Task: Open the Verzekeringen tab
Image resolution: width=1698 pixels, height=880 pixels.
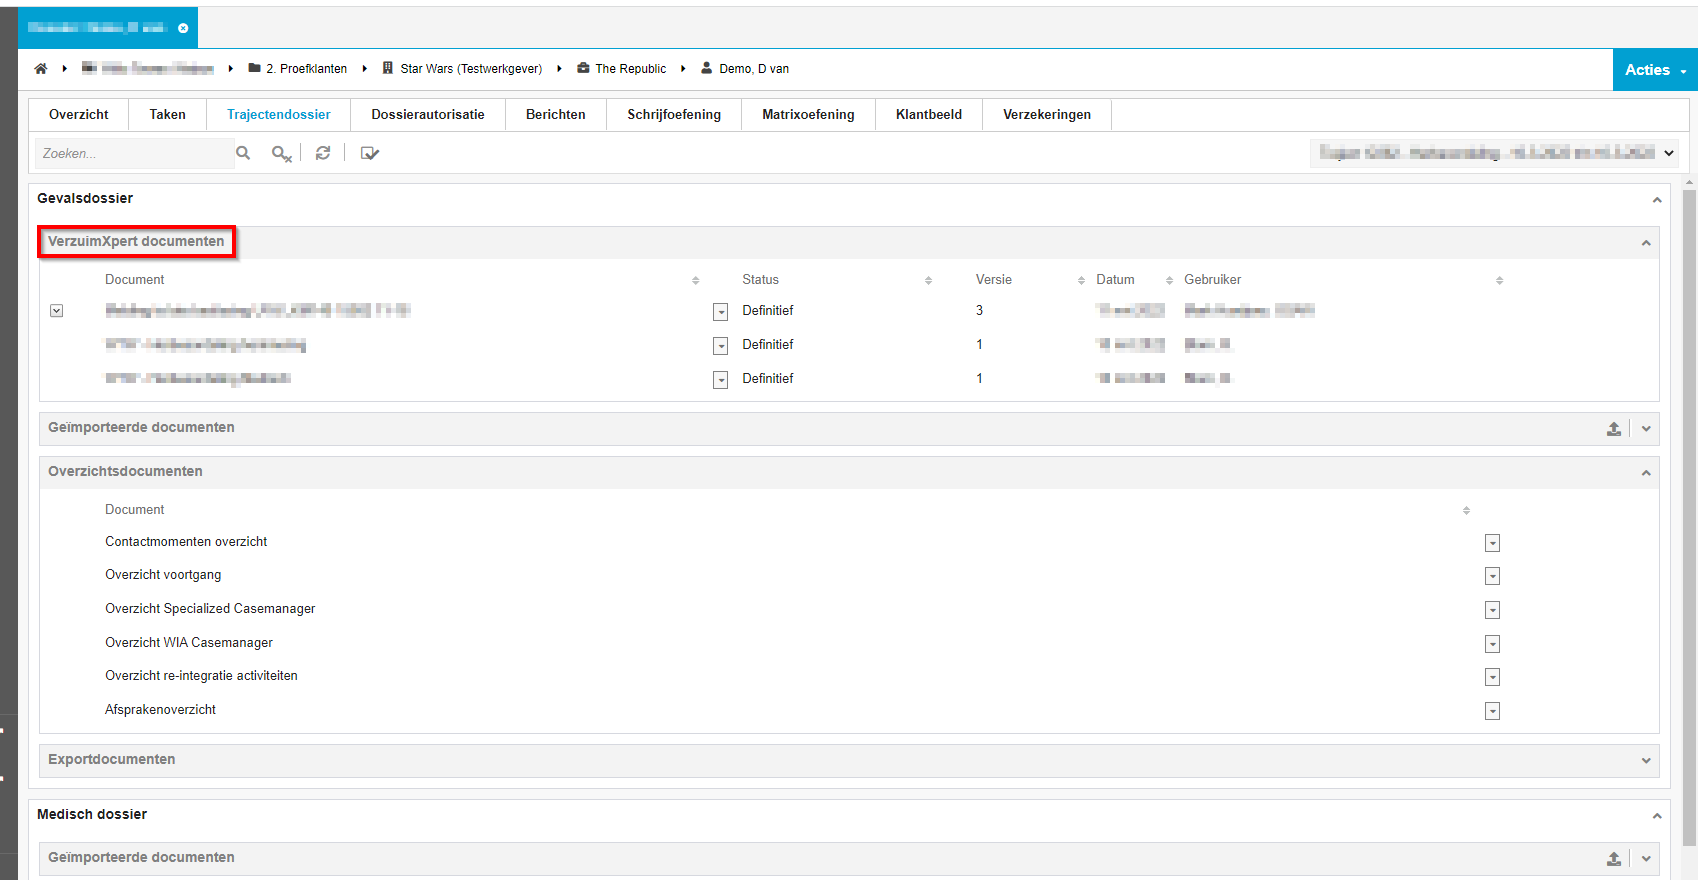Action: coord(1046,115)
